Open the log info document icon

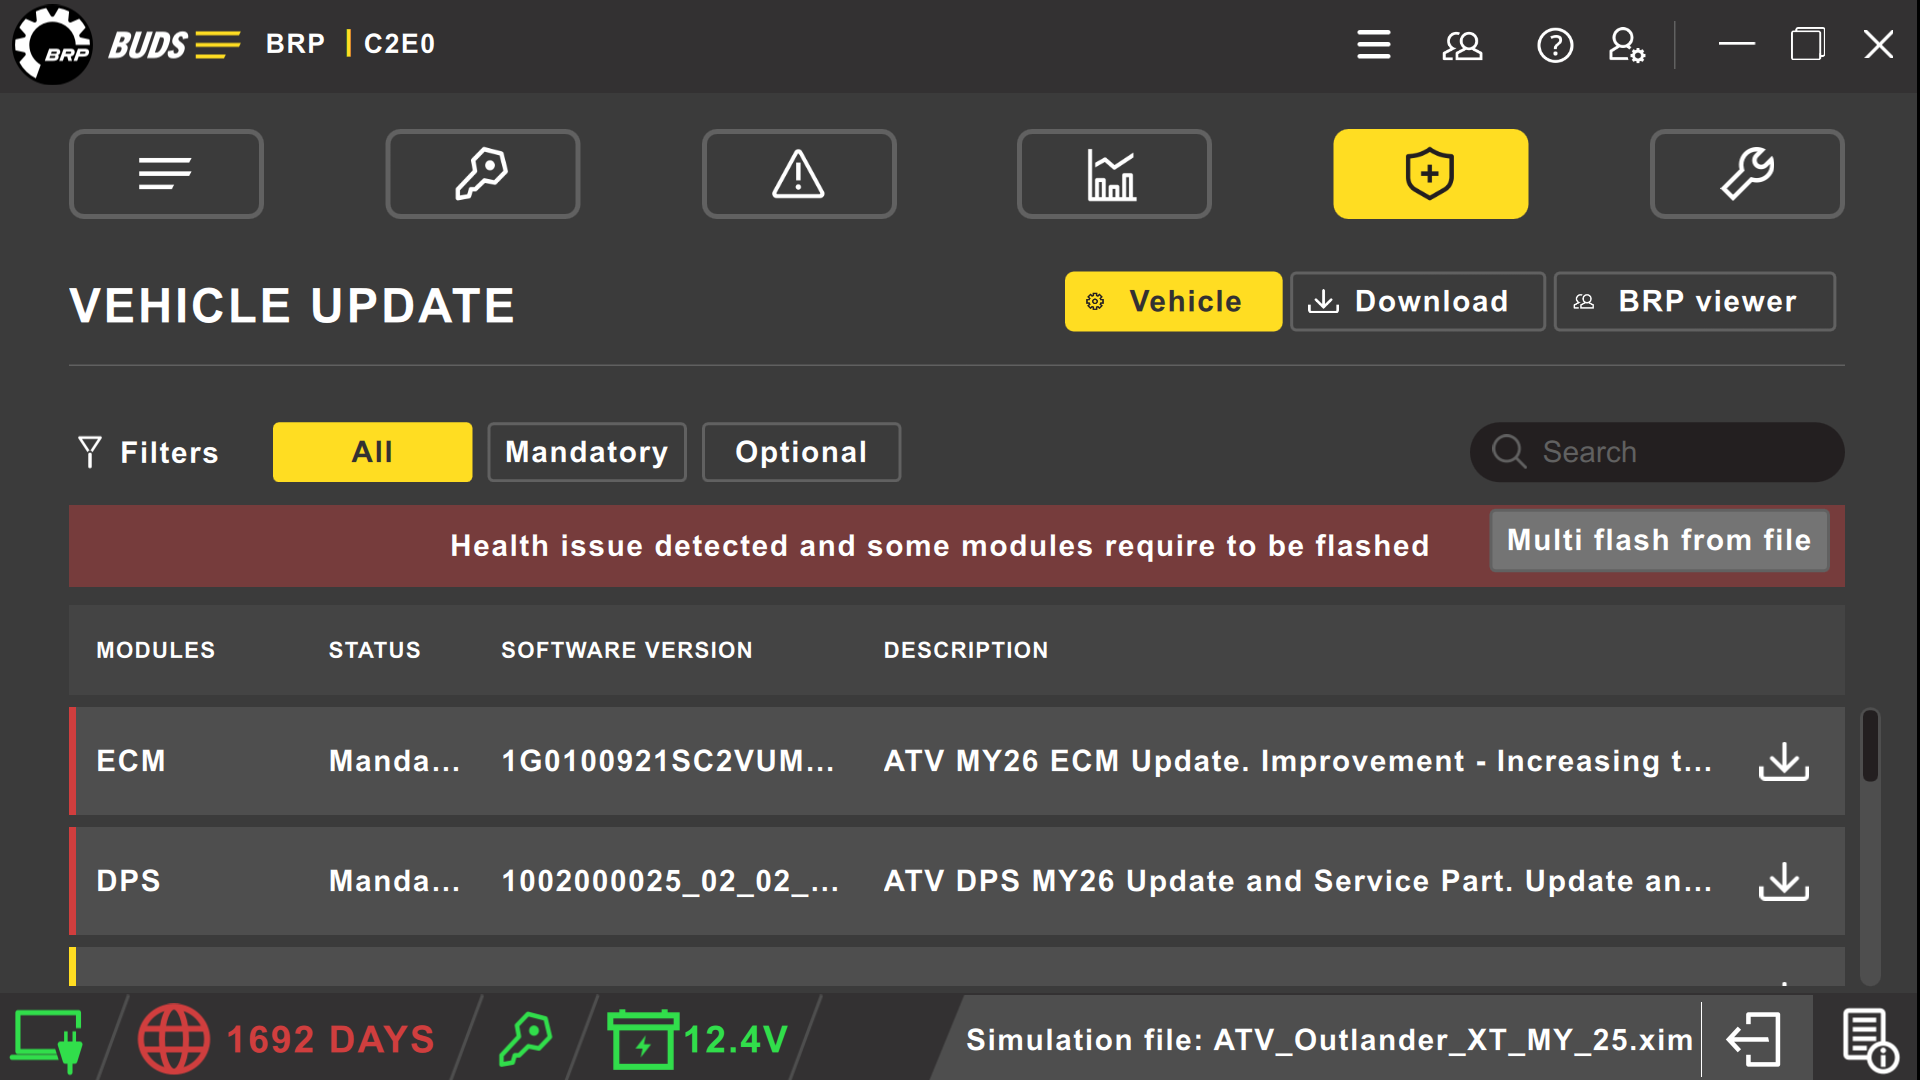pos(1870,1040)
